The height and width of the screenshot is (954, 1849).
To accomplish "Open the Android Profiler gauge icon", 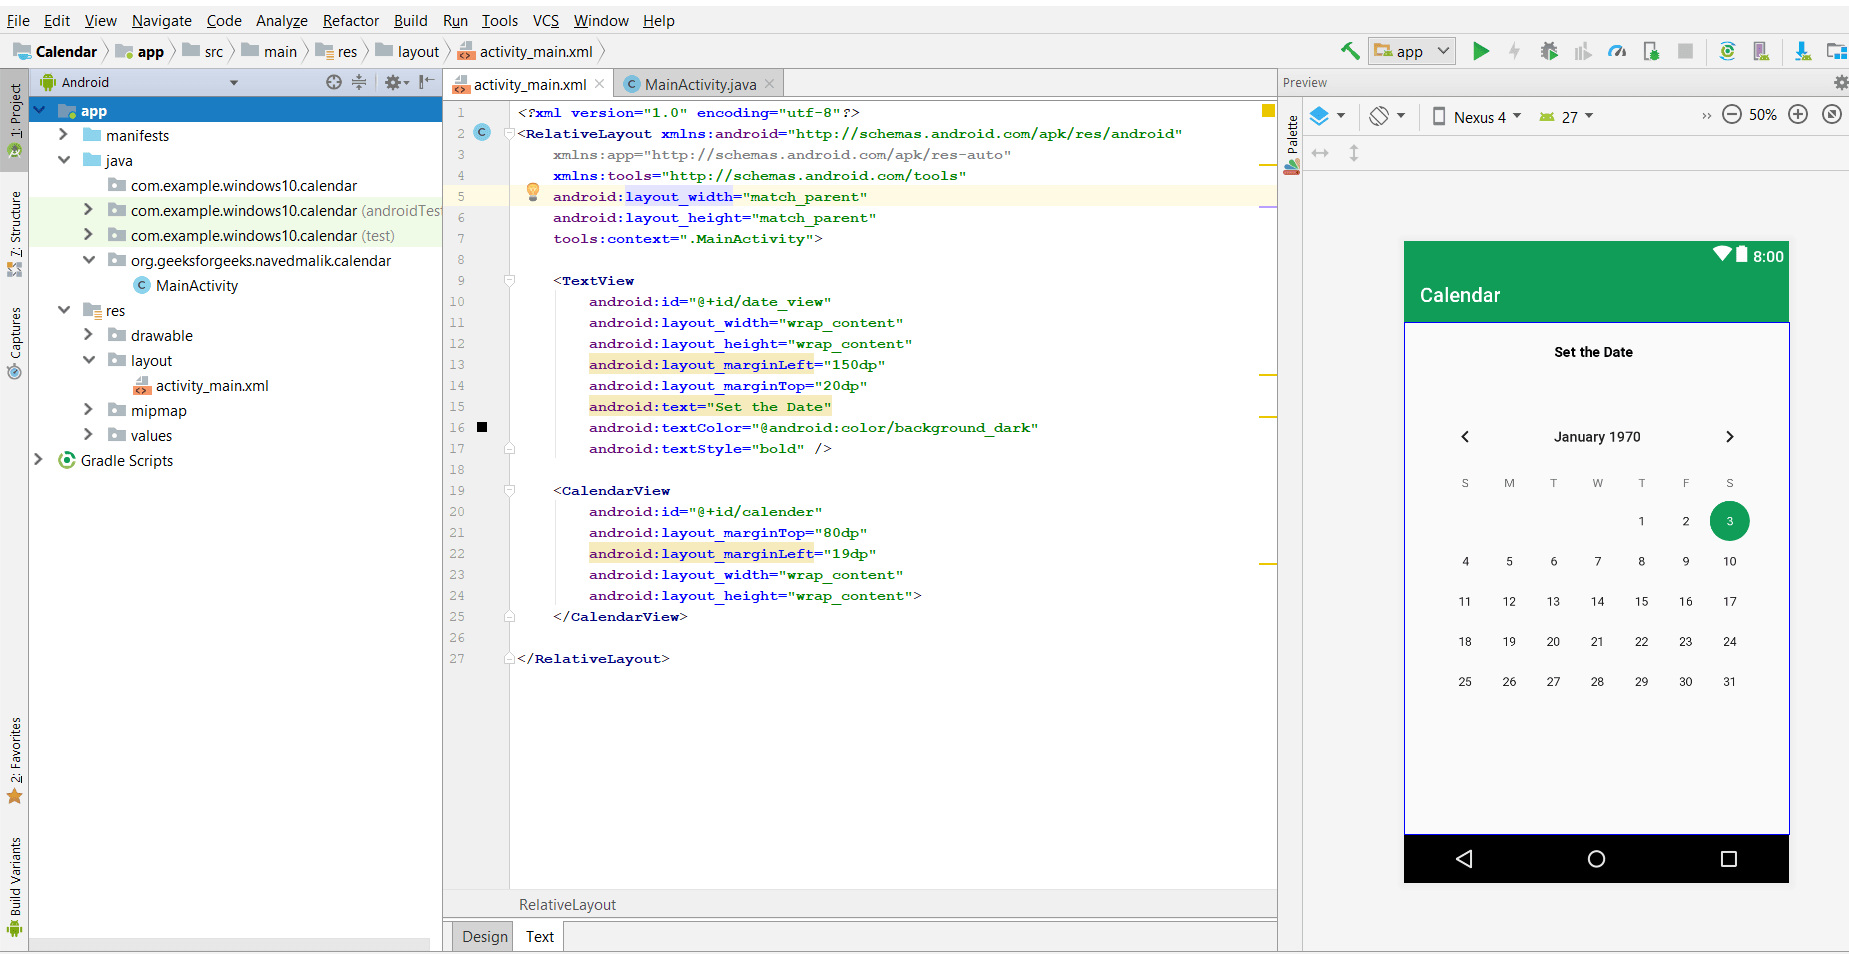I will (1617, 51).
